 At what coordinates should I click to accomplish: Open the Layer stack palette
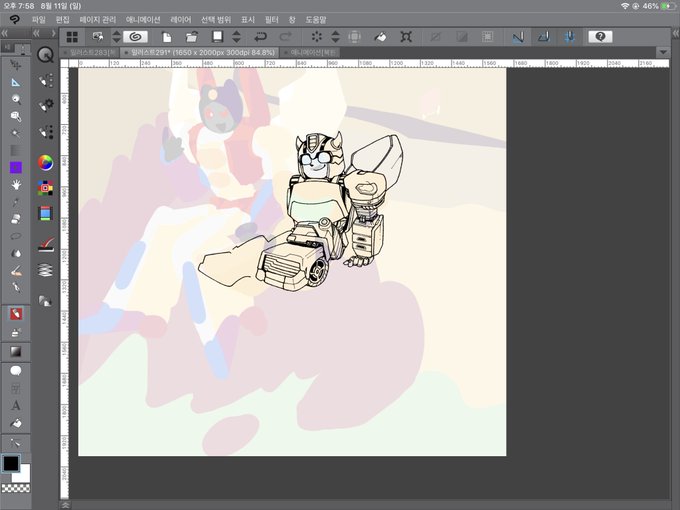45,271
